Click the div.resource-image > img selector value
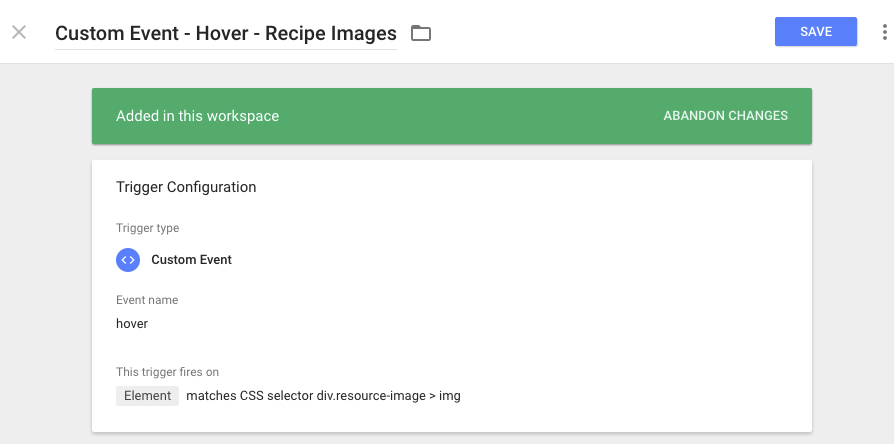894x444 pixels. pos(388,396)
